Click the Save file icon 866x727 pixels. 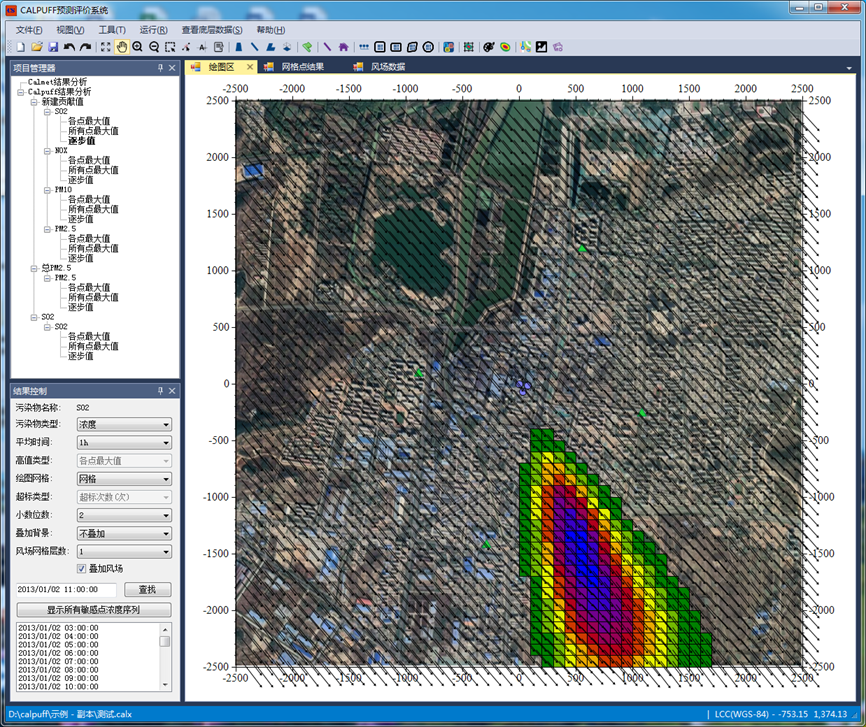[x=53, y=47]
